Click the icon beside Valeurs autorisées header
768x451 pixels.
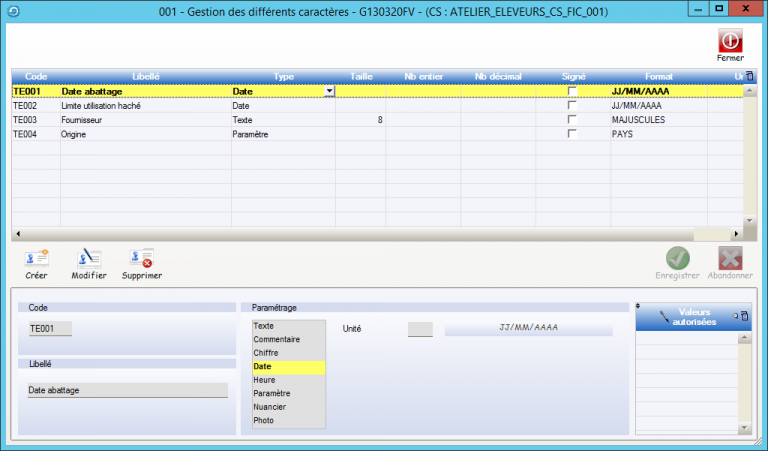click(744, 315)
